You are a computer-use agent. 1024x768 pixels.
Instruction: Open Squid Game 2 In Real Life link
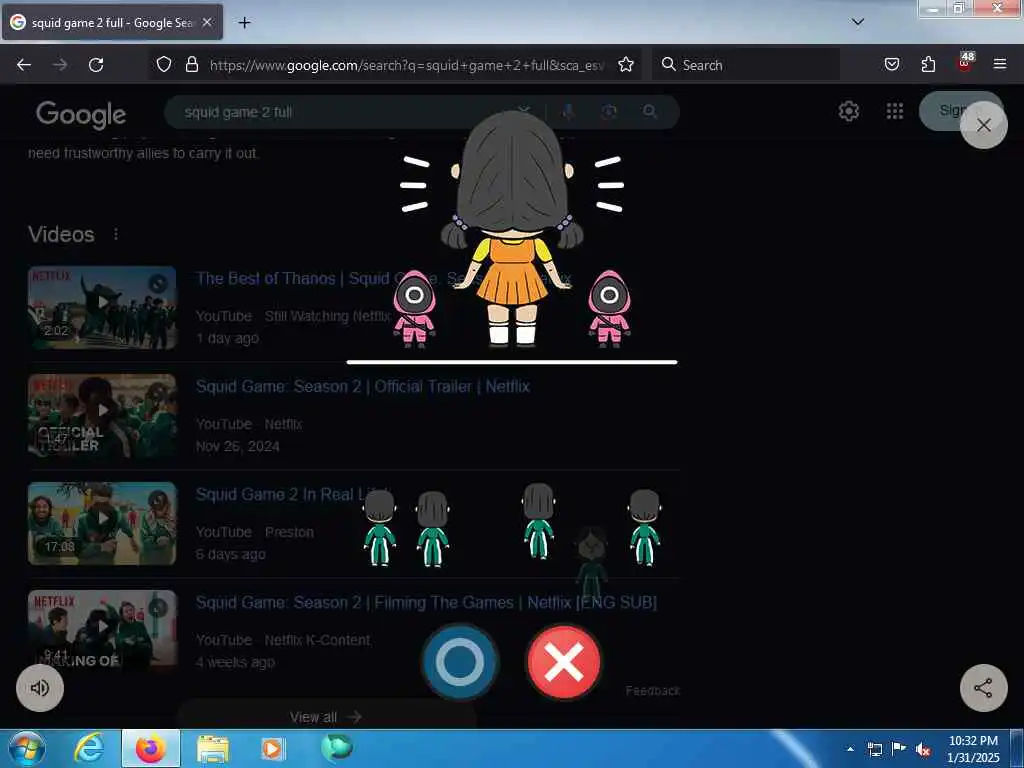[293, 494]
